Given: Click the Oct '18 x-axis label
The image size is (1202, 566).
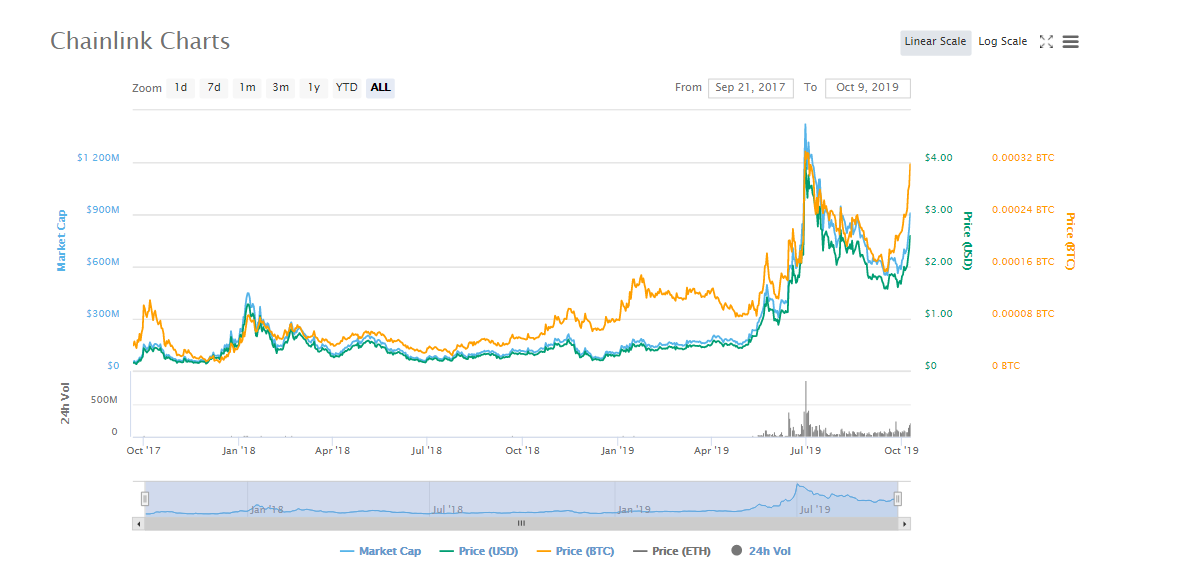Looking at the screenshot, I should pyautogui.click(x=523, y=451).
